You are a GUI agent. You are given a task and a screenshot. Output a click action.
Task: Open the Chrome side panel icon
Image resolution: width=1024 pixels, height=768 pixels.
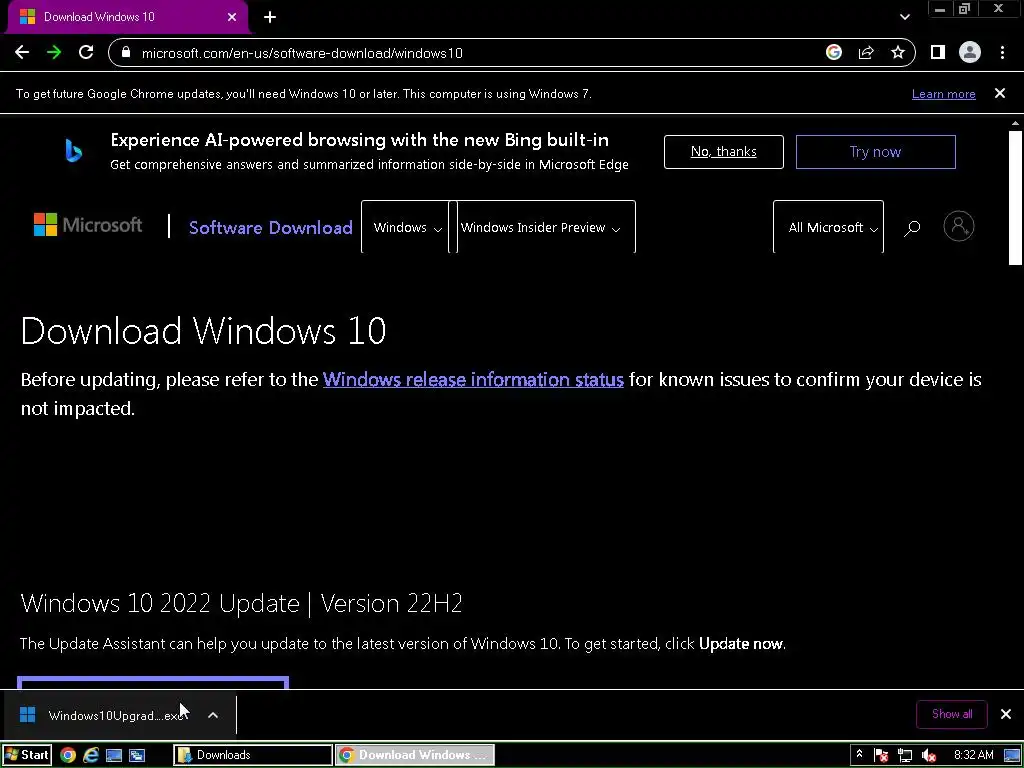pyautogui.click(x=938, y=53)
